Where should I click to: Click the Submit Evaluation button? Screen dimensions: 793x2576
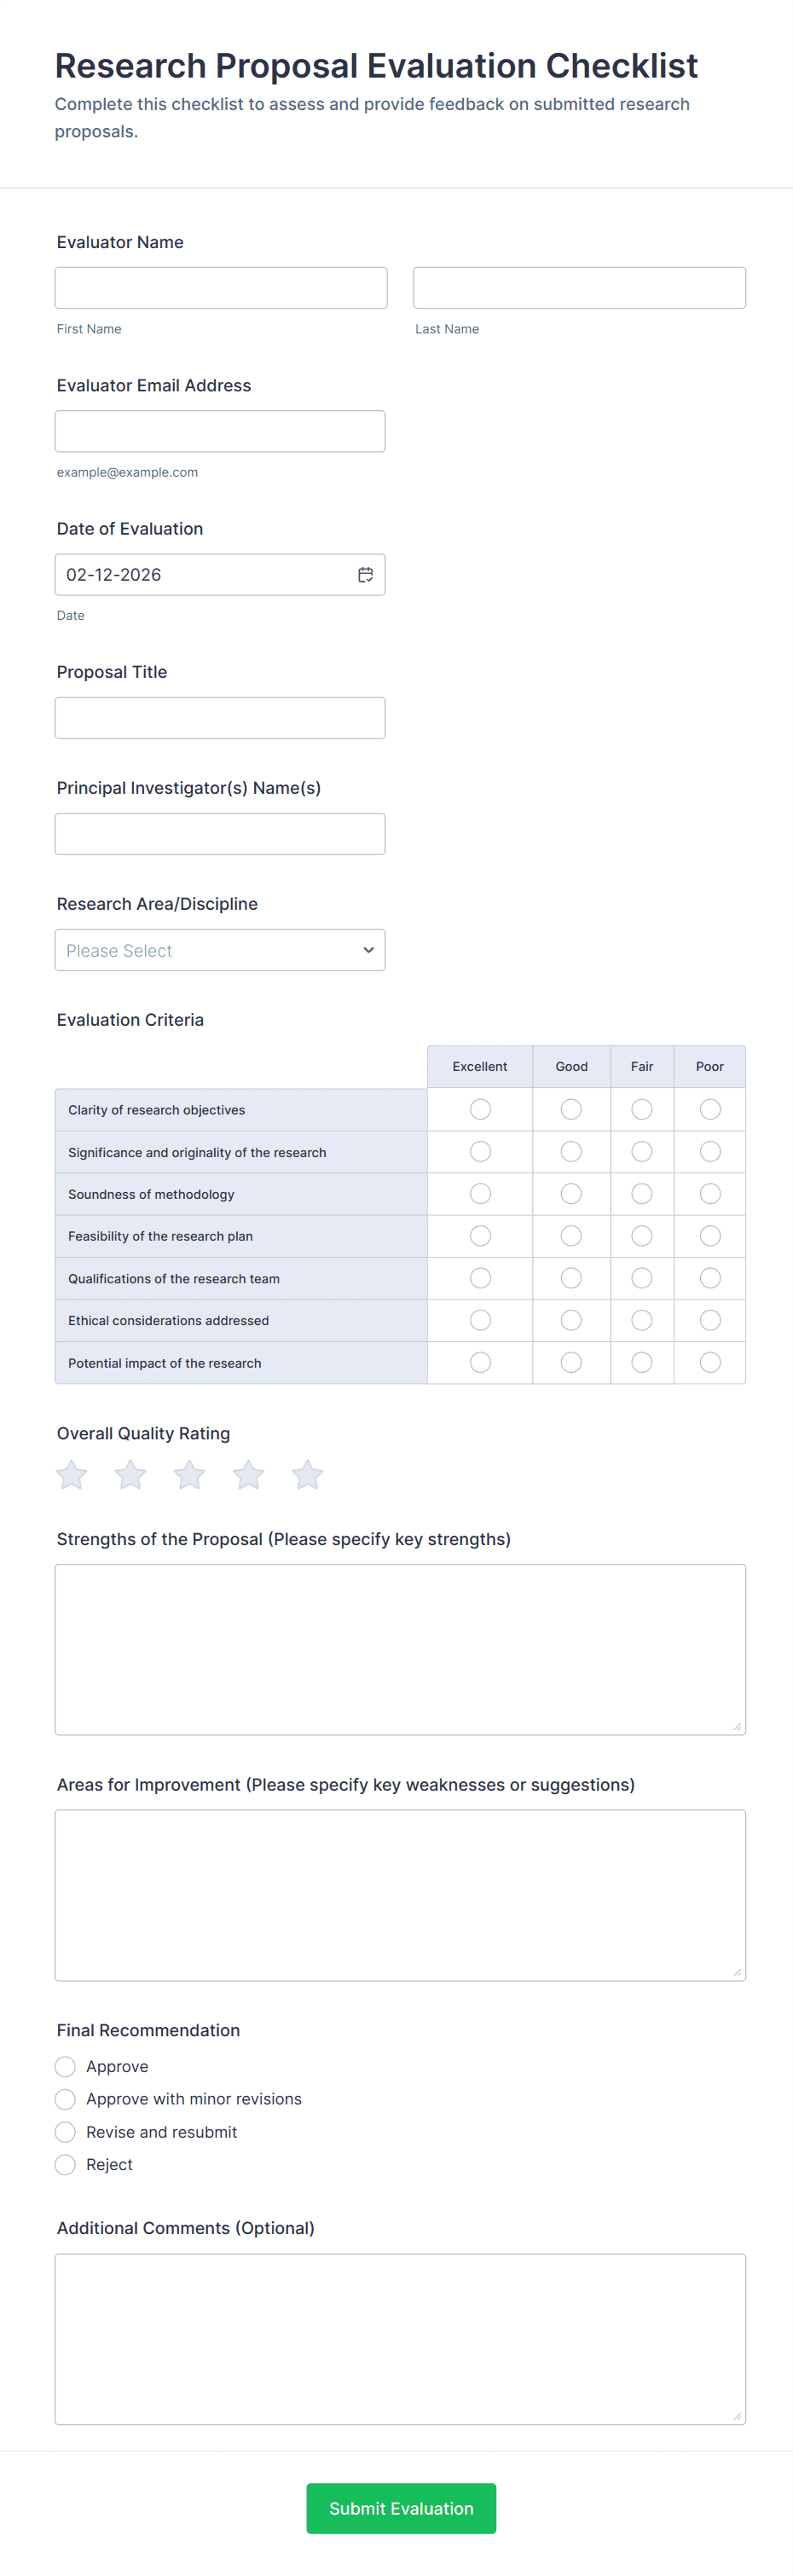click(x=401, y=2507)
